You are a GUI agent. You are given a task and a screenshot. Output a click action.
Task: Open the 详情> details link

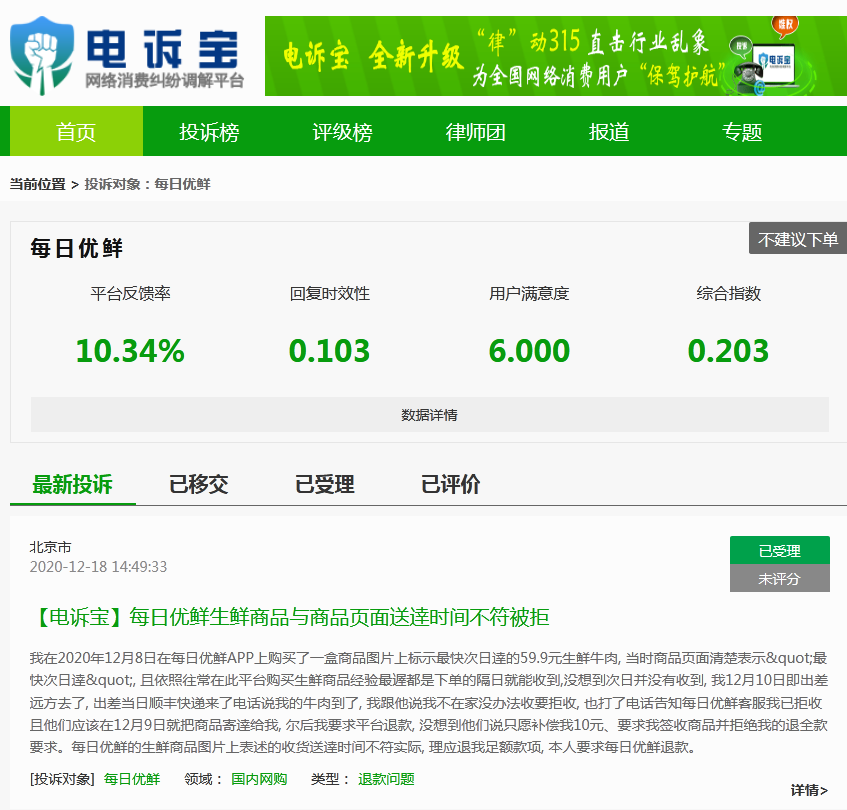809,790
